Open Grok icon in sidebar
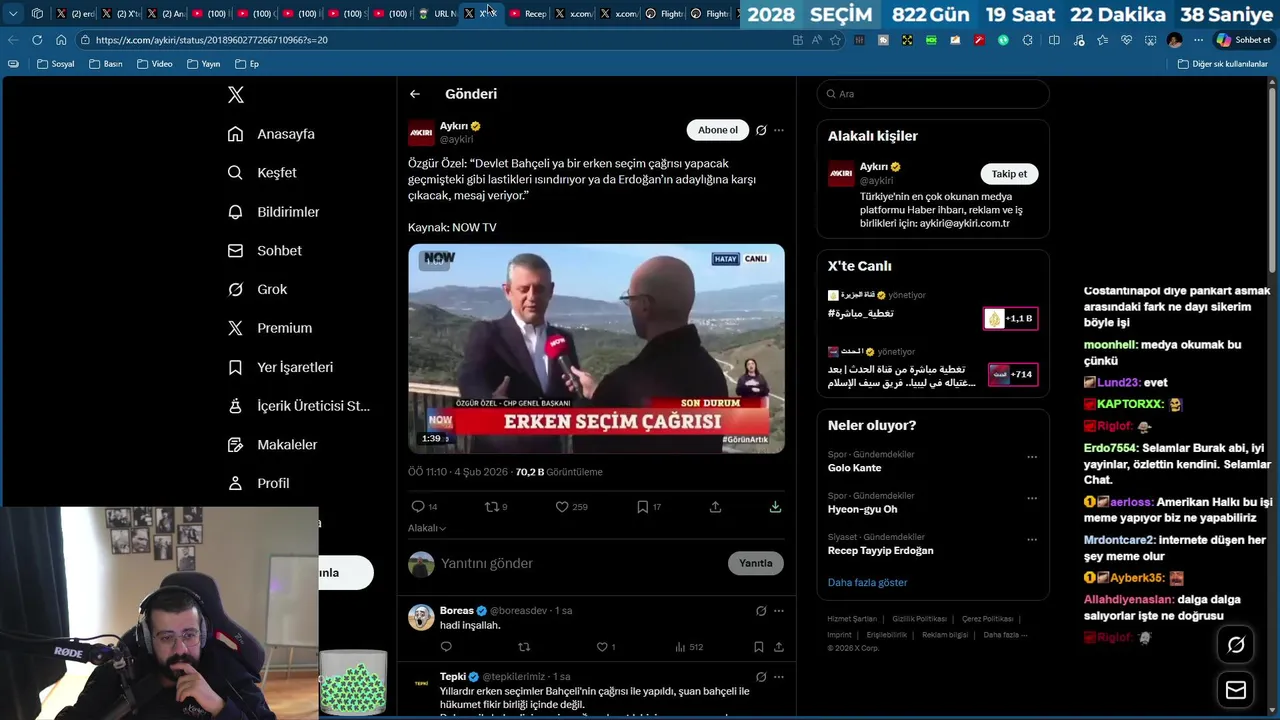The width and height of the screenshot is (1280, 720). [235, 289]
